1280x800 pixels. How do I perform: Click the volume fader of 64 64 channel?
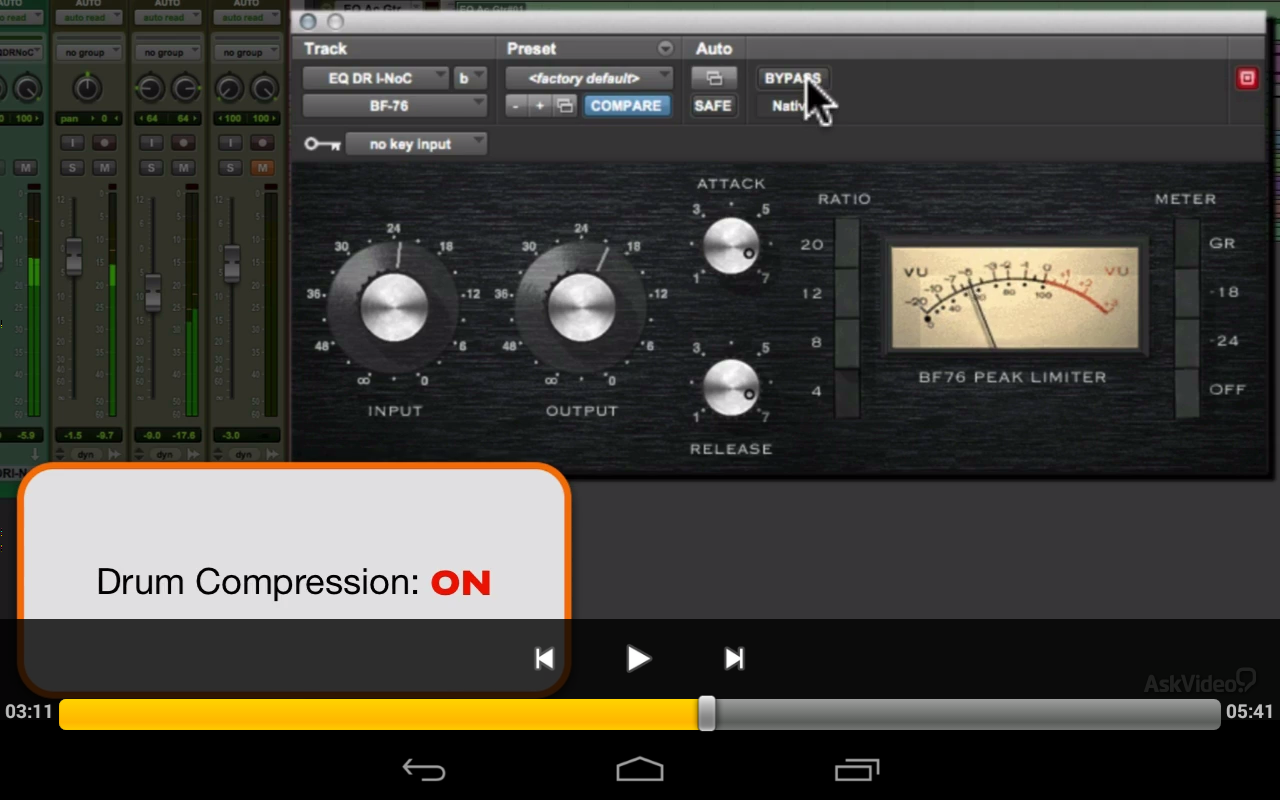tap(153, 291)
